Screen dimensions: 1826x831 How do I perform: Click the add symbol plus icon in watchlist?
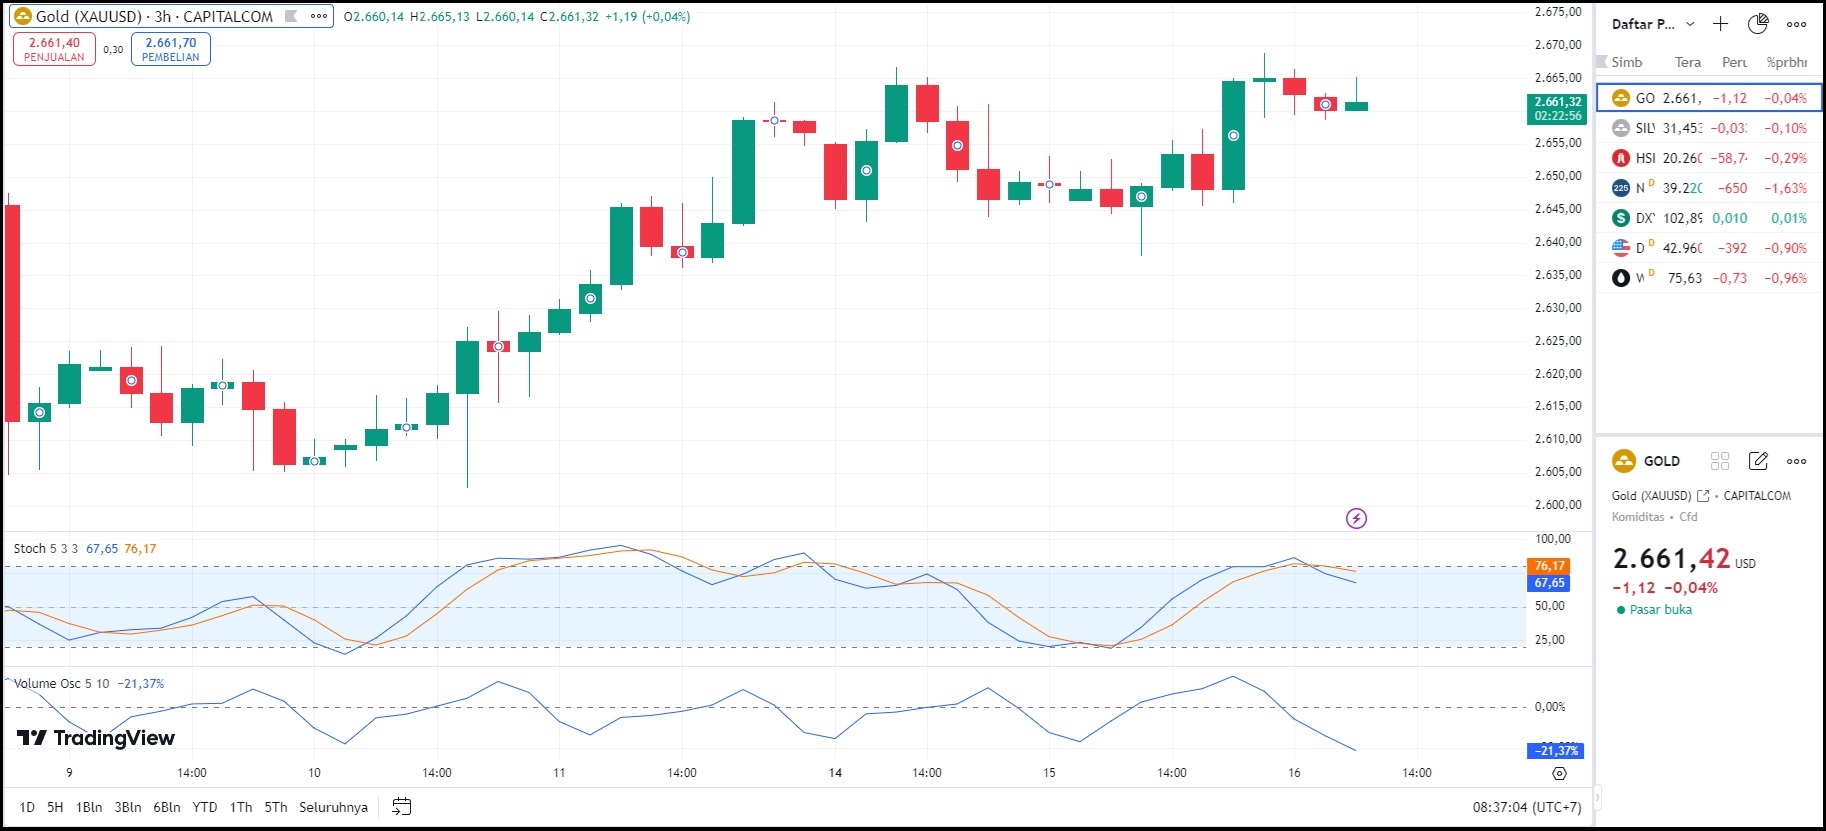pyautogui.click(x=1720, y=24)
